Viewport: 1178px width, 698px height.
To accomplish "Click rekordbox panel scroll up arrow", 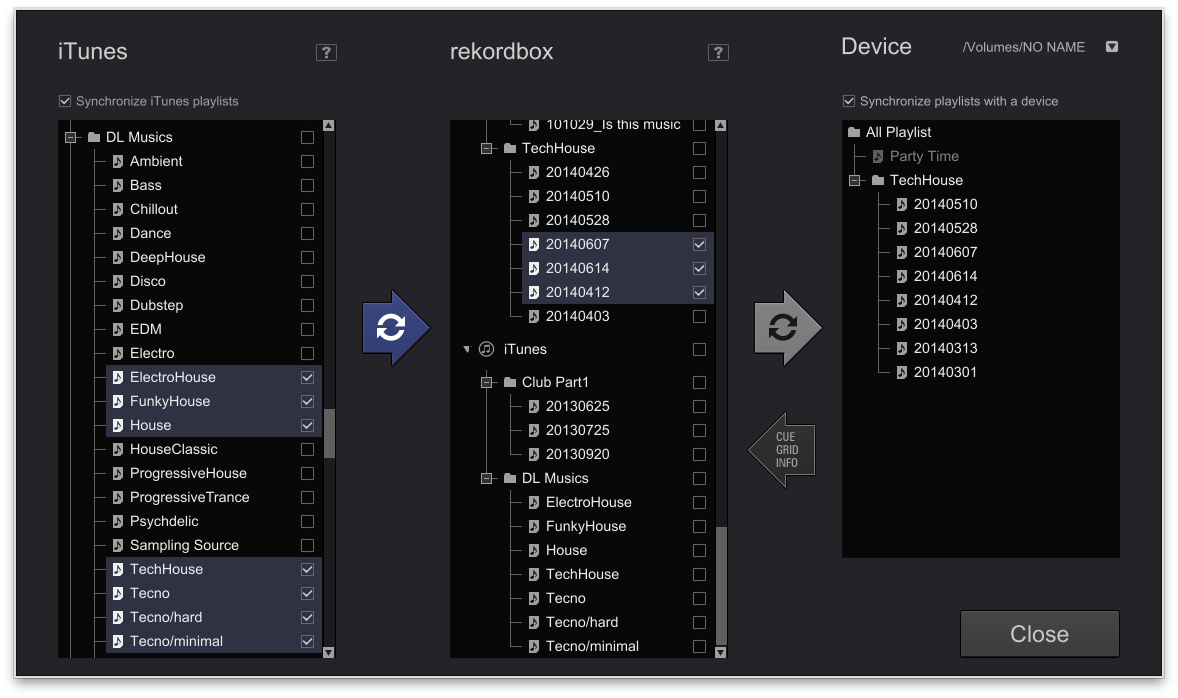I will 720,126.
